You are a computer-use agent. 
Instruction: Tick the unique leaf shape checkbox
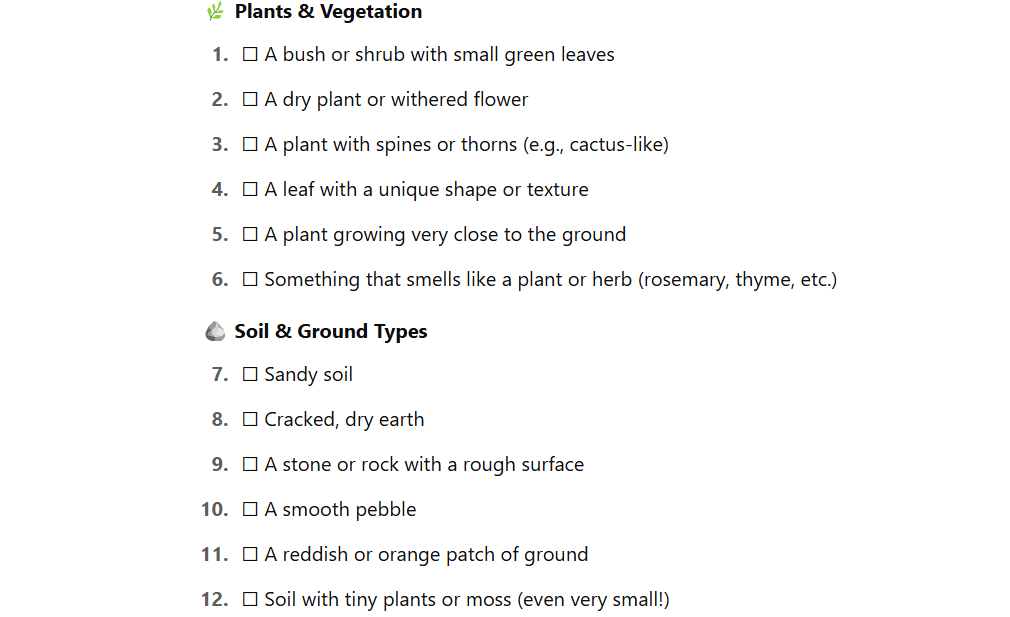tap(251, 190)
